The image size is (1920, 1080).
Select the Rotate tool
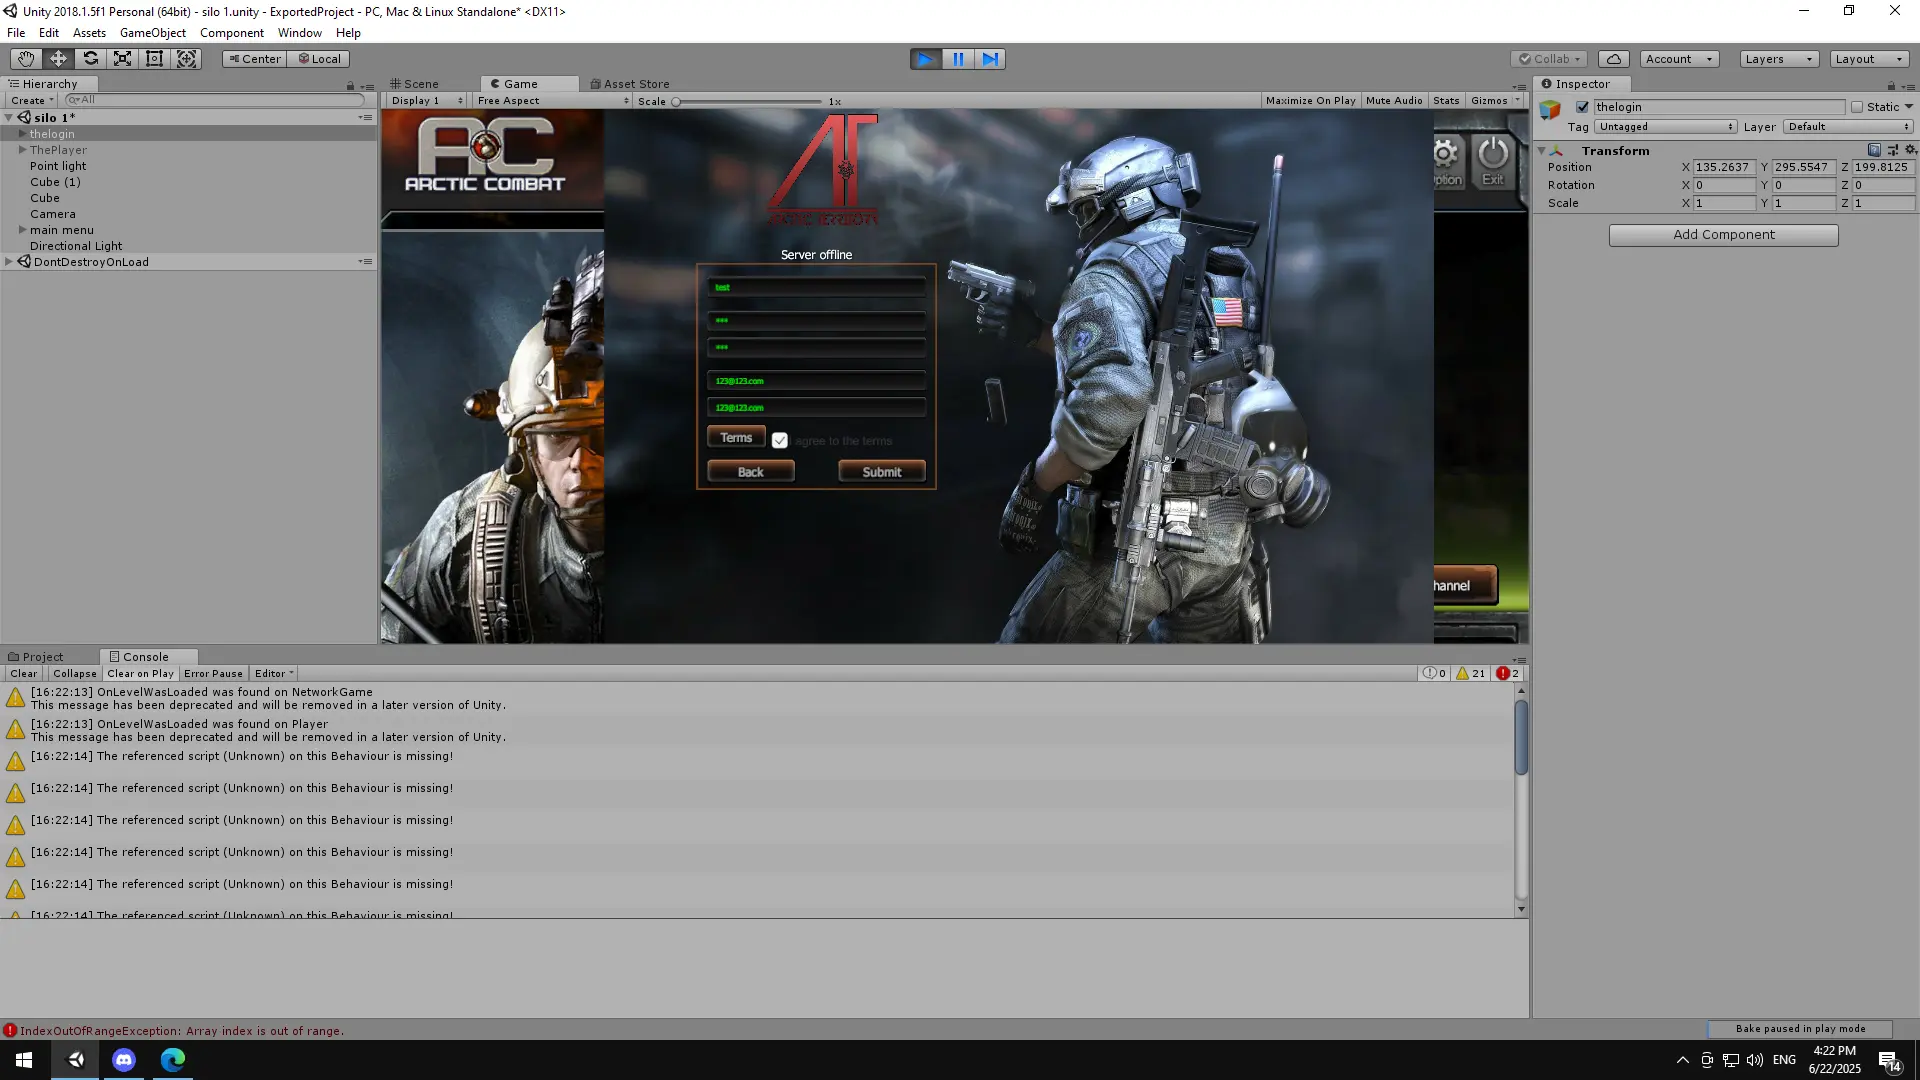pos(90,59)
